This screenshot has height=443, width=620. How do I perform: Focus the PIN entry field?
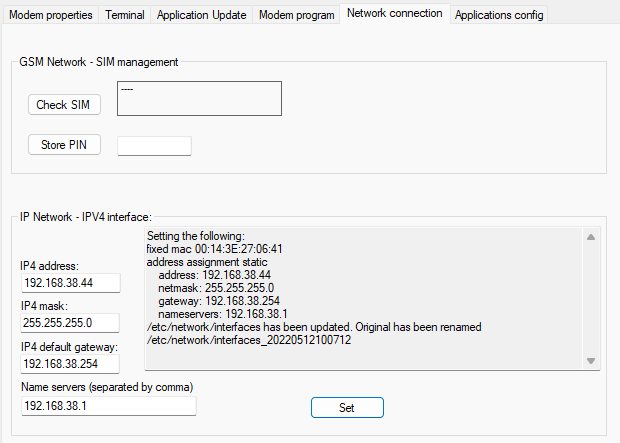pos(154,146)
